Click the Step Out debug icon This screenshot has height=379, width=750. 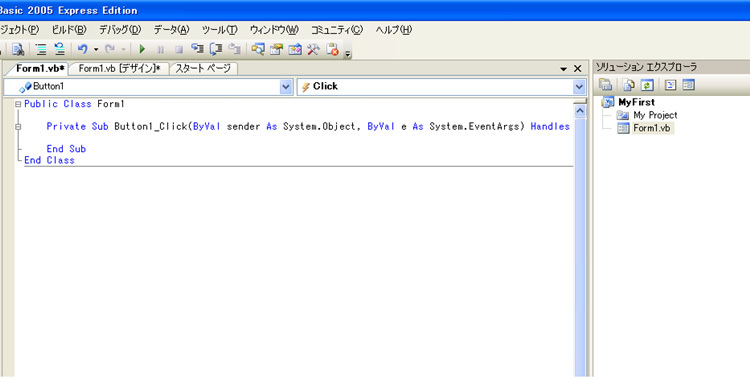[234, 49]
